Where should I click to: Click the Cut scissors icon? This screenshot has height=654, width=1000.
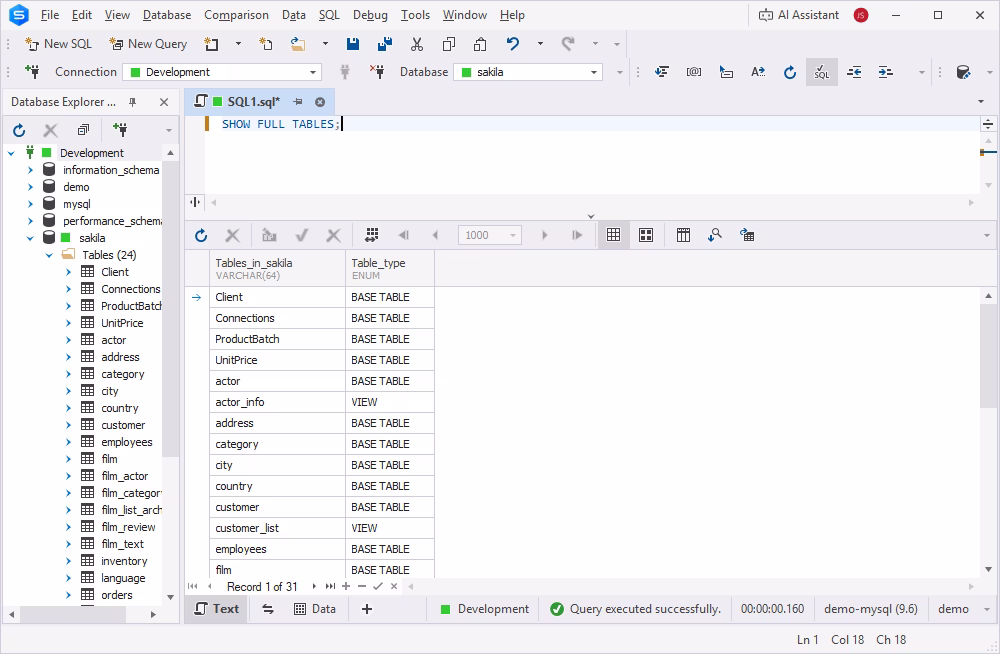coord(417,44)
